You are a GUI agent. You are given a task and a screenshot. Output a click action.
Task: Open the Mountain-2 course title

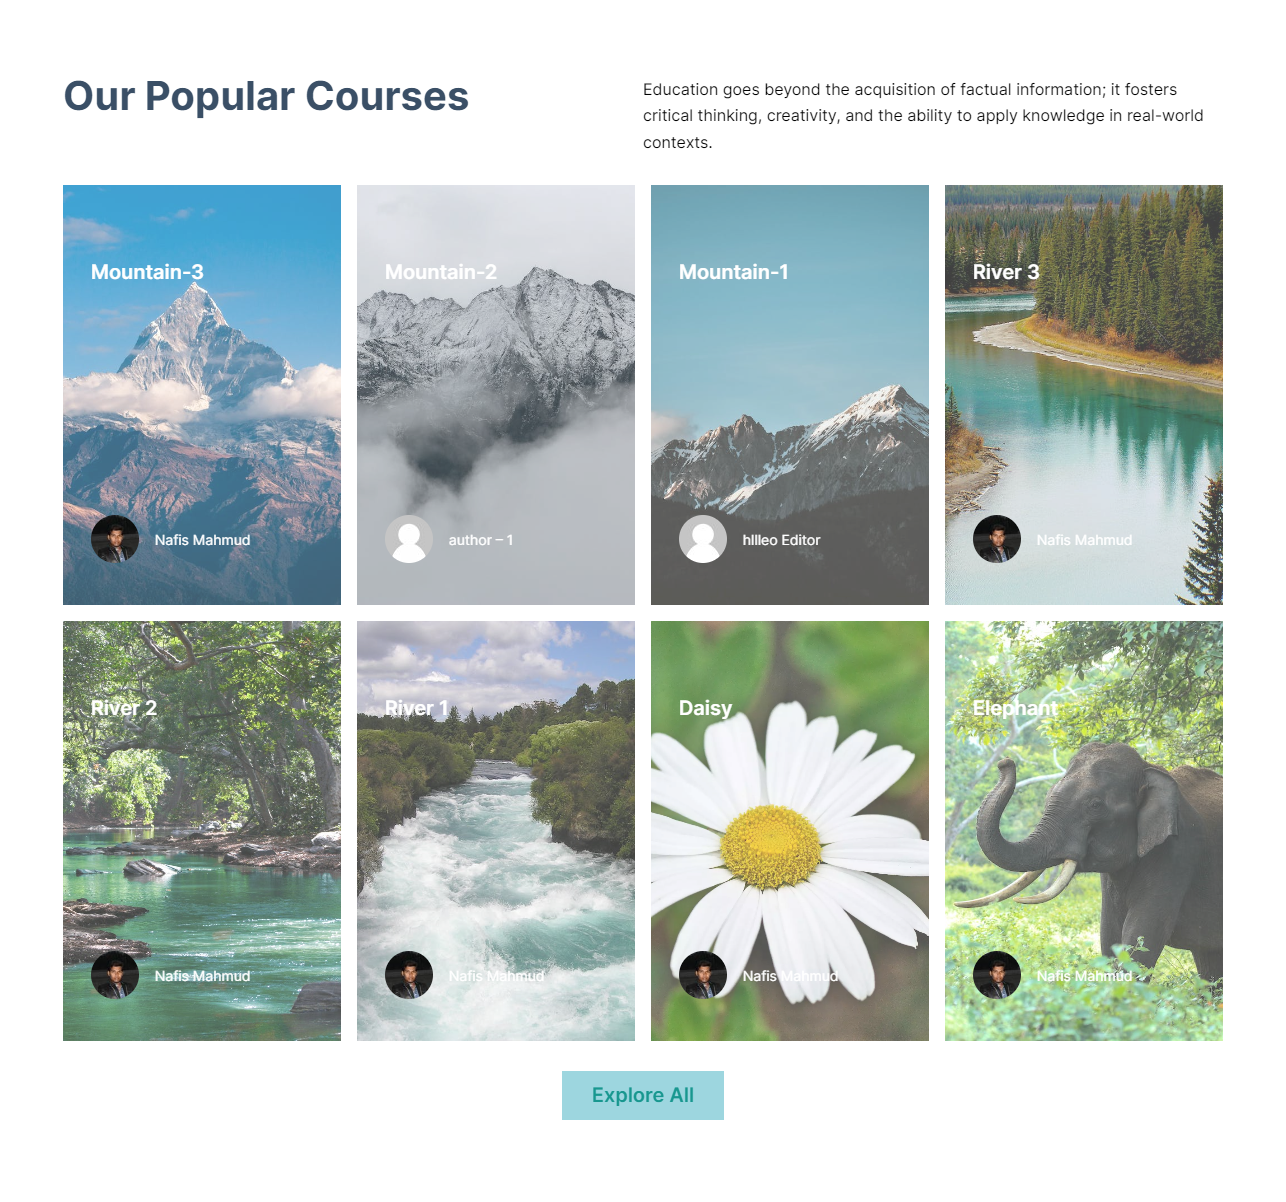point(441,272)
